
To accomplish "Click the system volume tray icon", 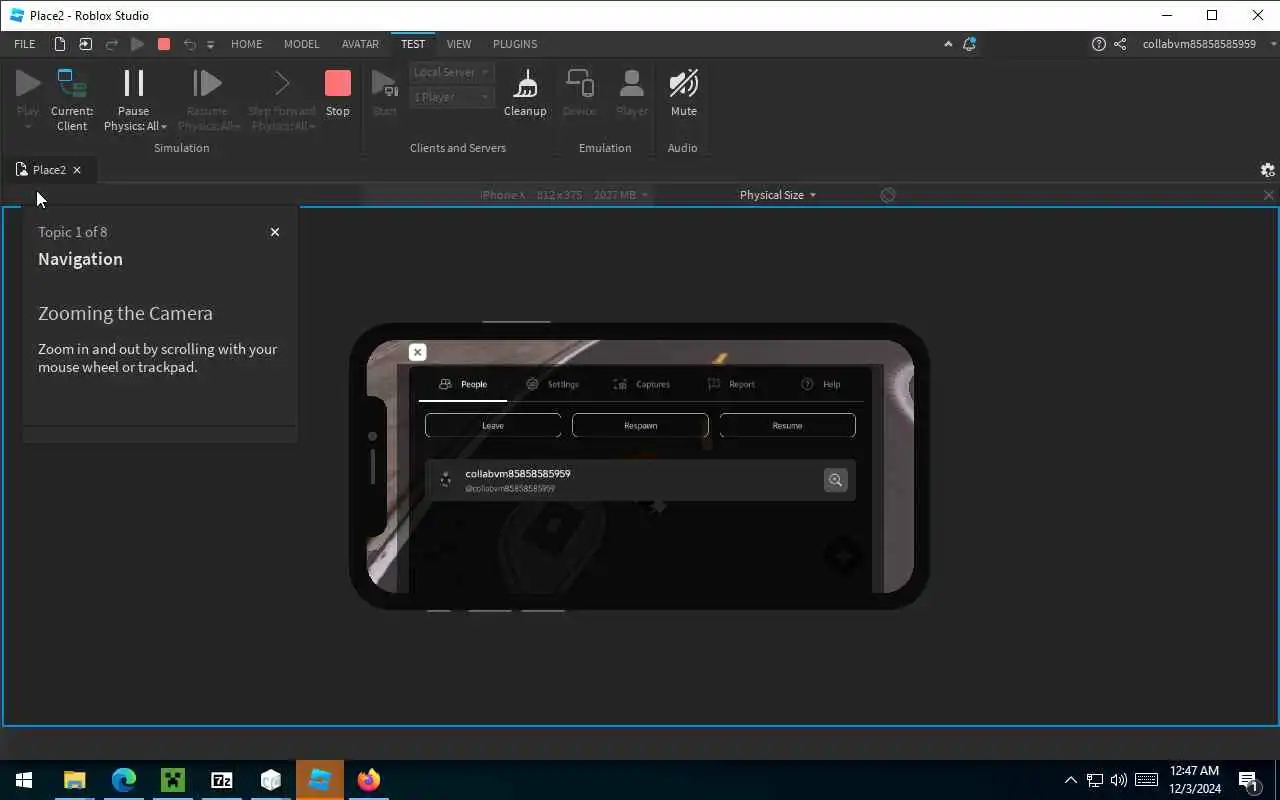I will coord(1119,780).
